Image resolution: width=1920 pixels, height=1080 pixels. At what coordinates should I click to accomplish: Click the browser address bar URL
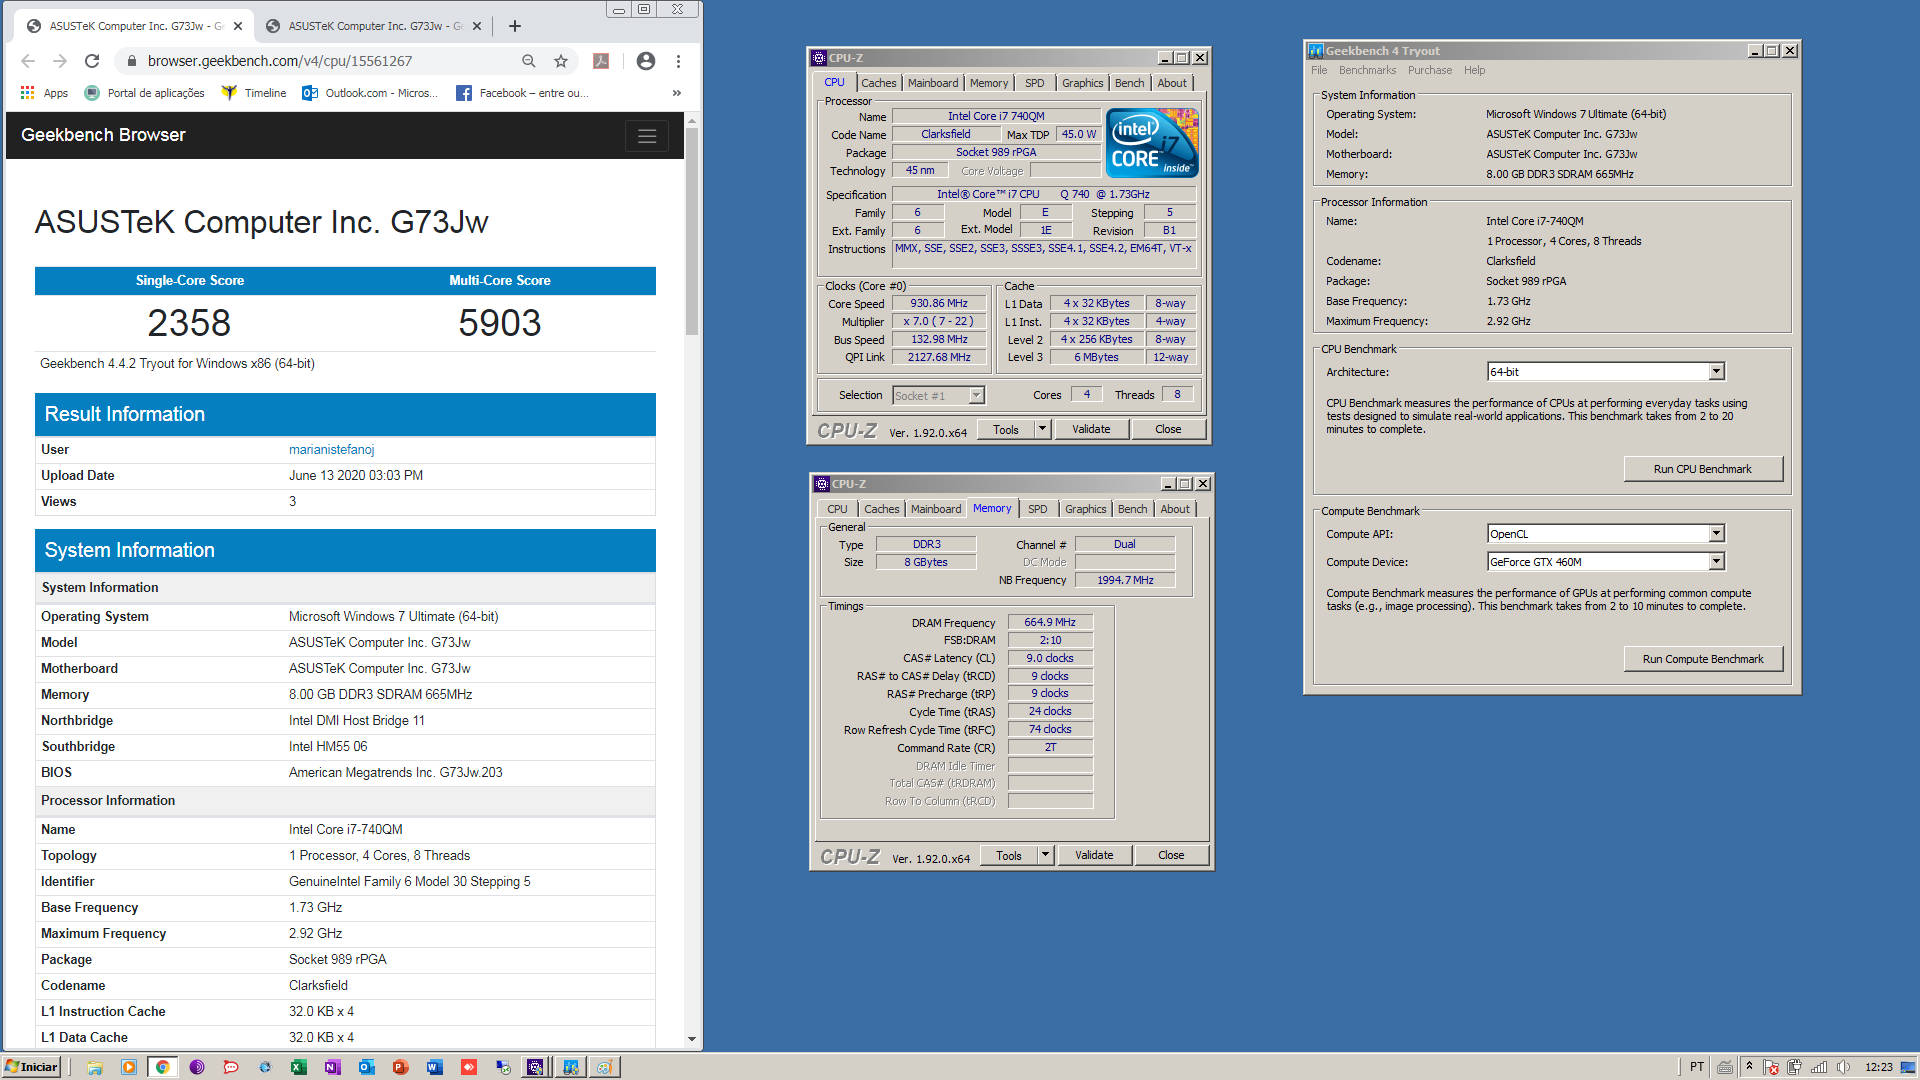coord(280,61)
